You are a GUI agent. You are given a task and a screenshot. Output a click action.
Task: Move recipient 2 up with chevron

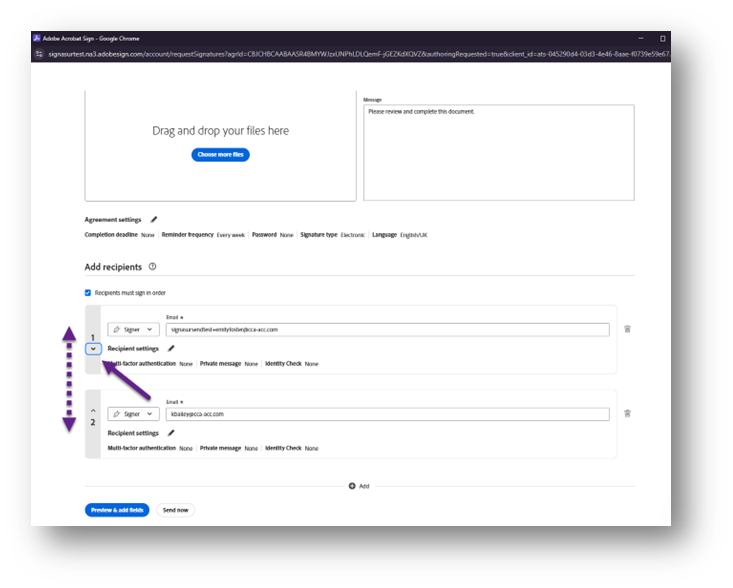(x=93, y=410)
